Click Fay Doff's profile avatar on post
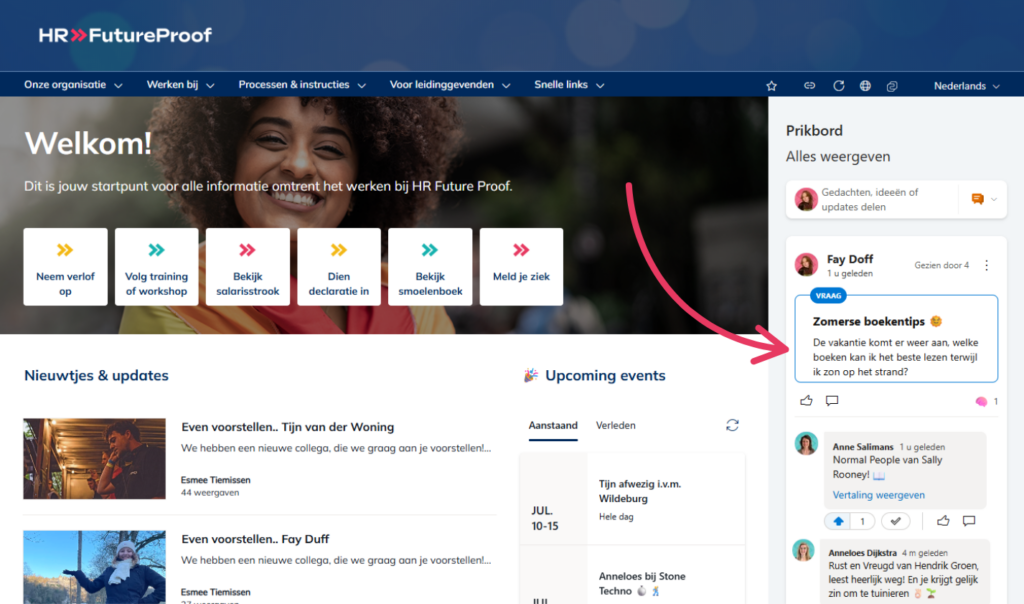The image size is (1024, 604). pos(807,264)
